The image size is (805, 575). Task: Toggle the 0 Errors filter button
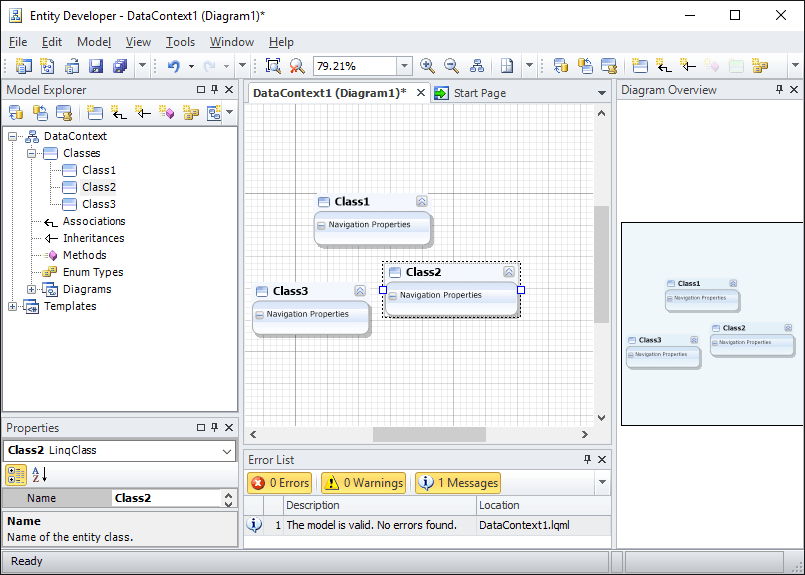point(280,483)
